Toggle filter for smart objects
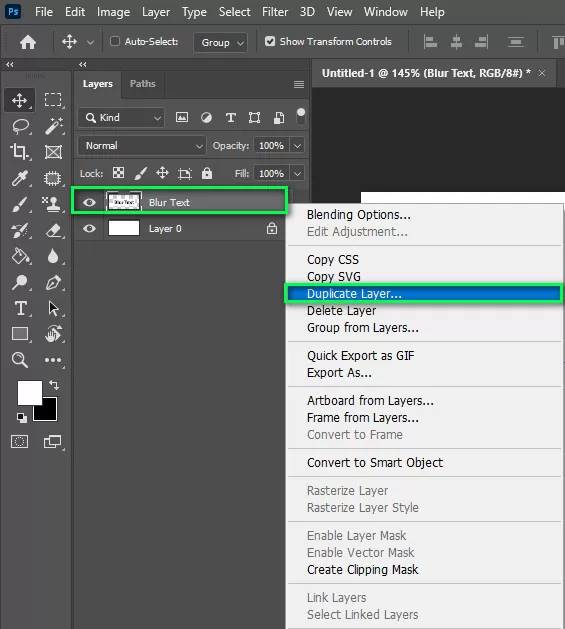This screenshot has height=629, width=565. coord(279,118)
